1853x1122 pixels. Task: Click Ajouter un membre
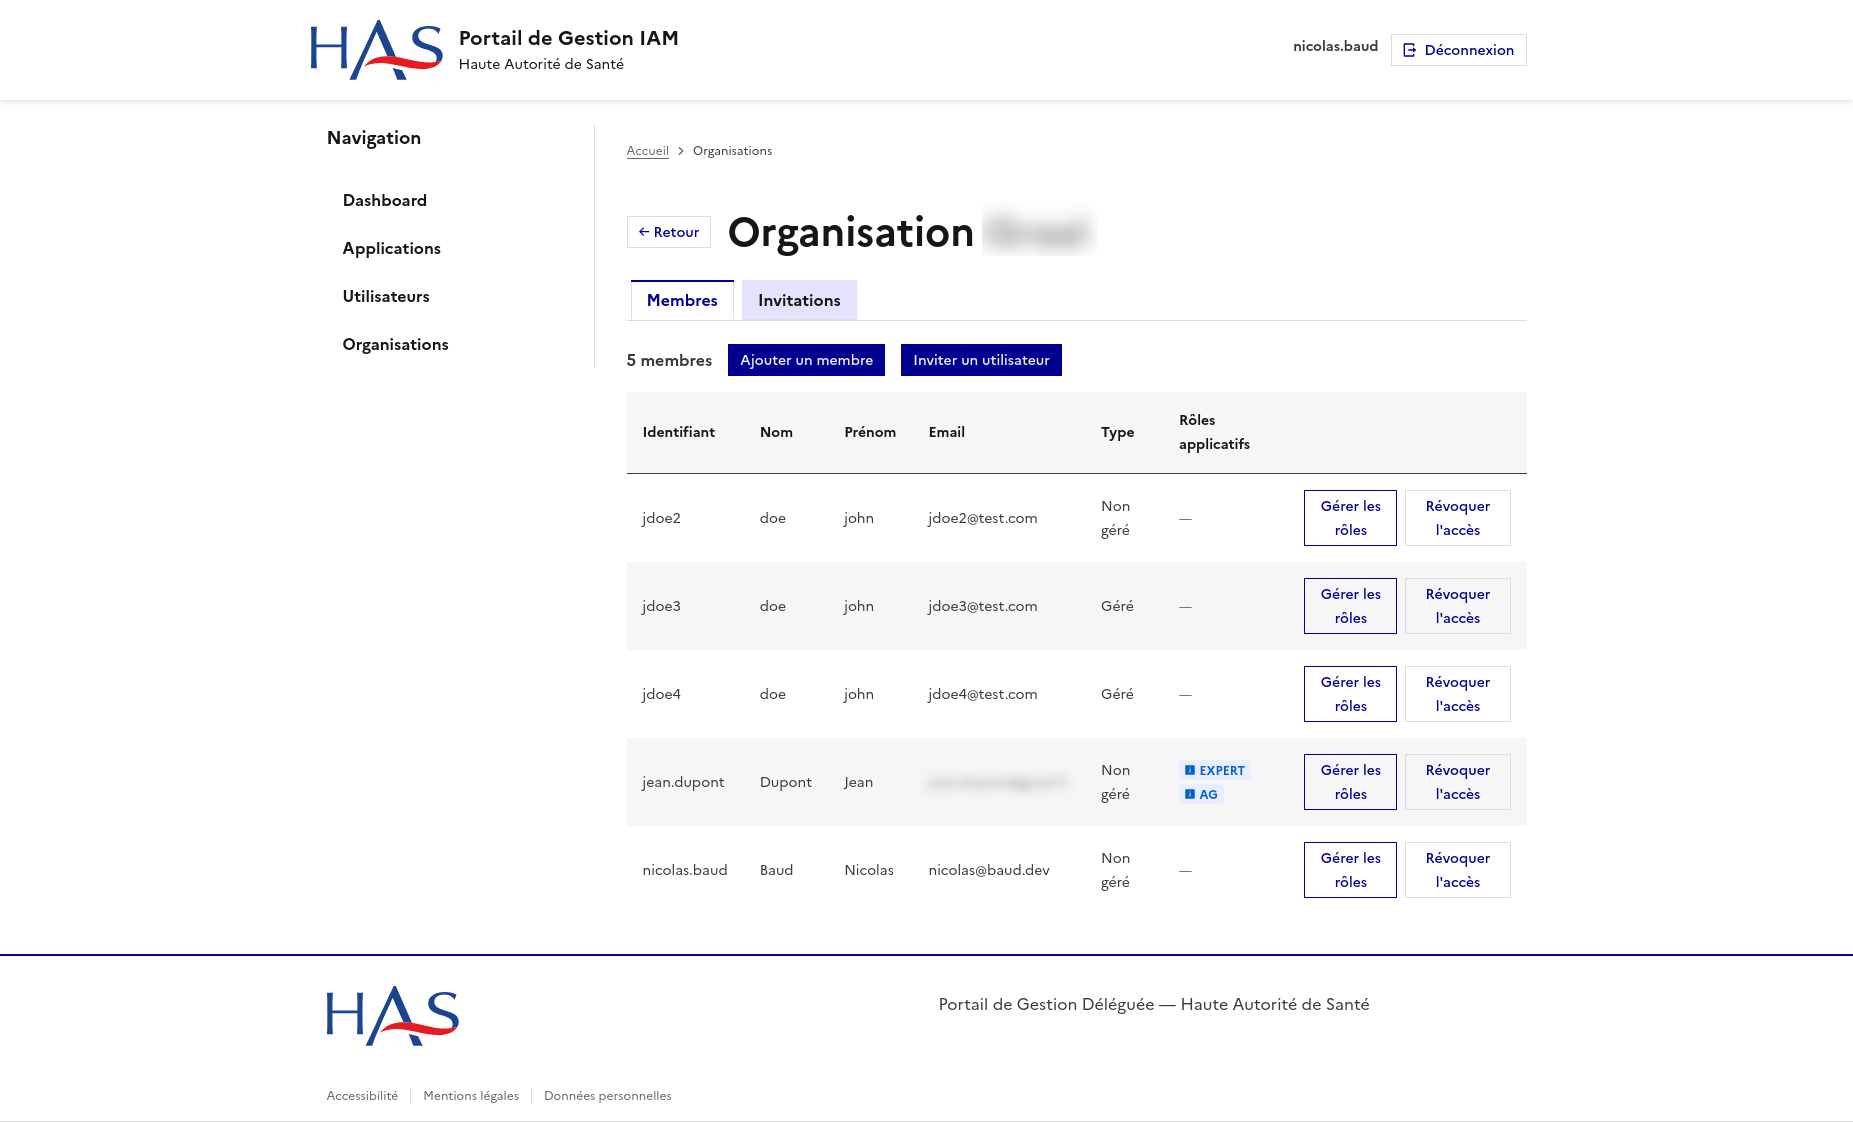(806, 360)
